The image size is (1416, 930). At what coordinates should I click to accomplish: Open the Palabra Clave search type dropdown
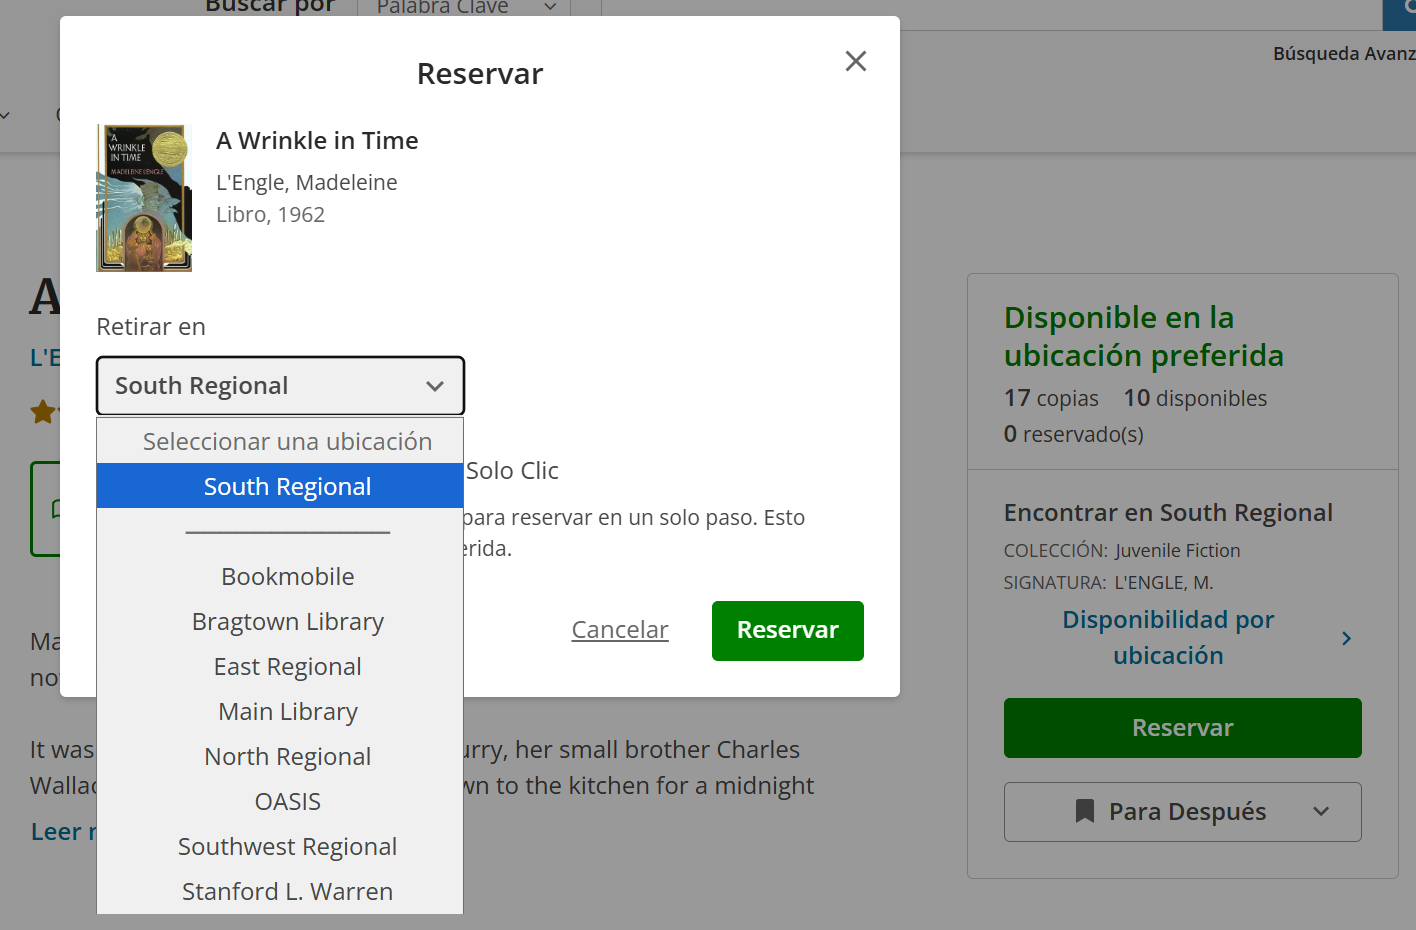point(465,8)
